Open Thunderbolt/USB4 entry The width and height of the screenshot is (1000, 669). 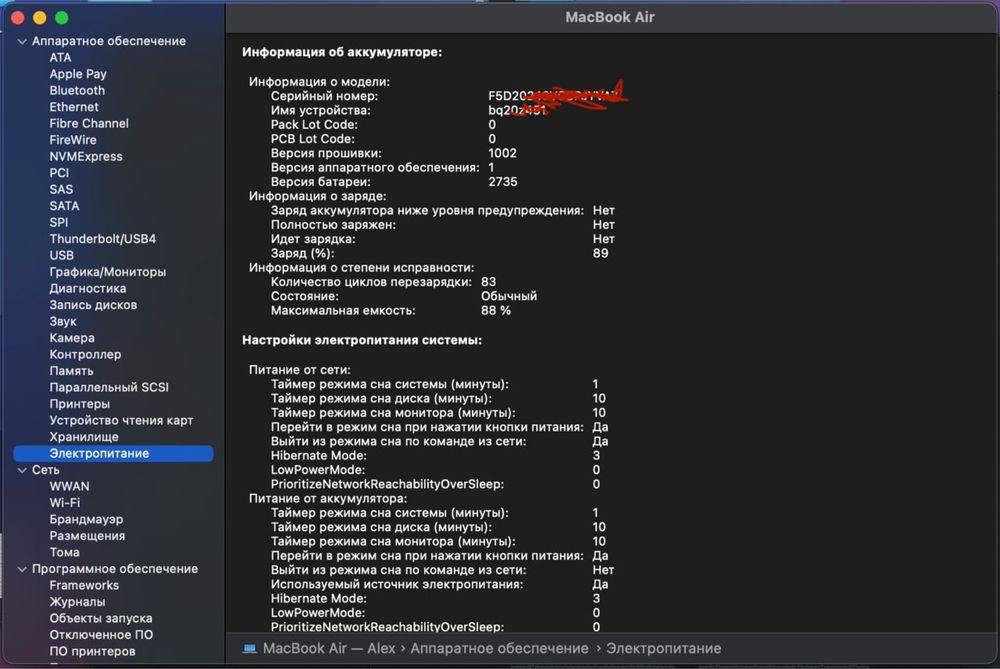(103, 239)
